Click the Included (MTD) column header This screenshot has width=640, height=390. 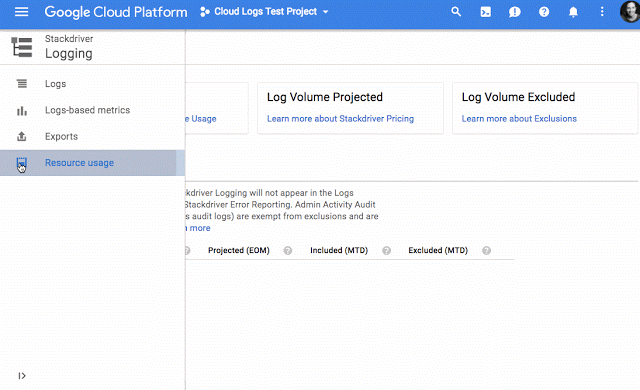tap(339, 250)
